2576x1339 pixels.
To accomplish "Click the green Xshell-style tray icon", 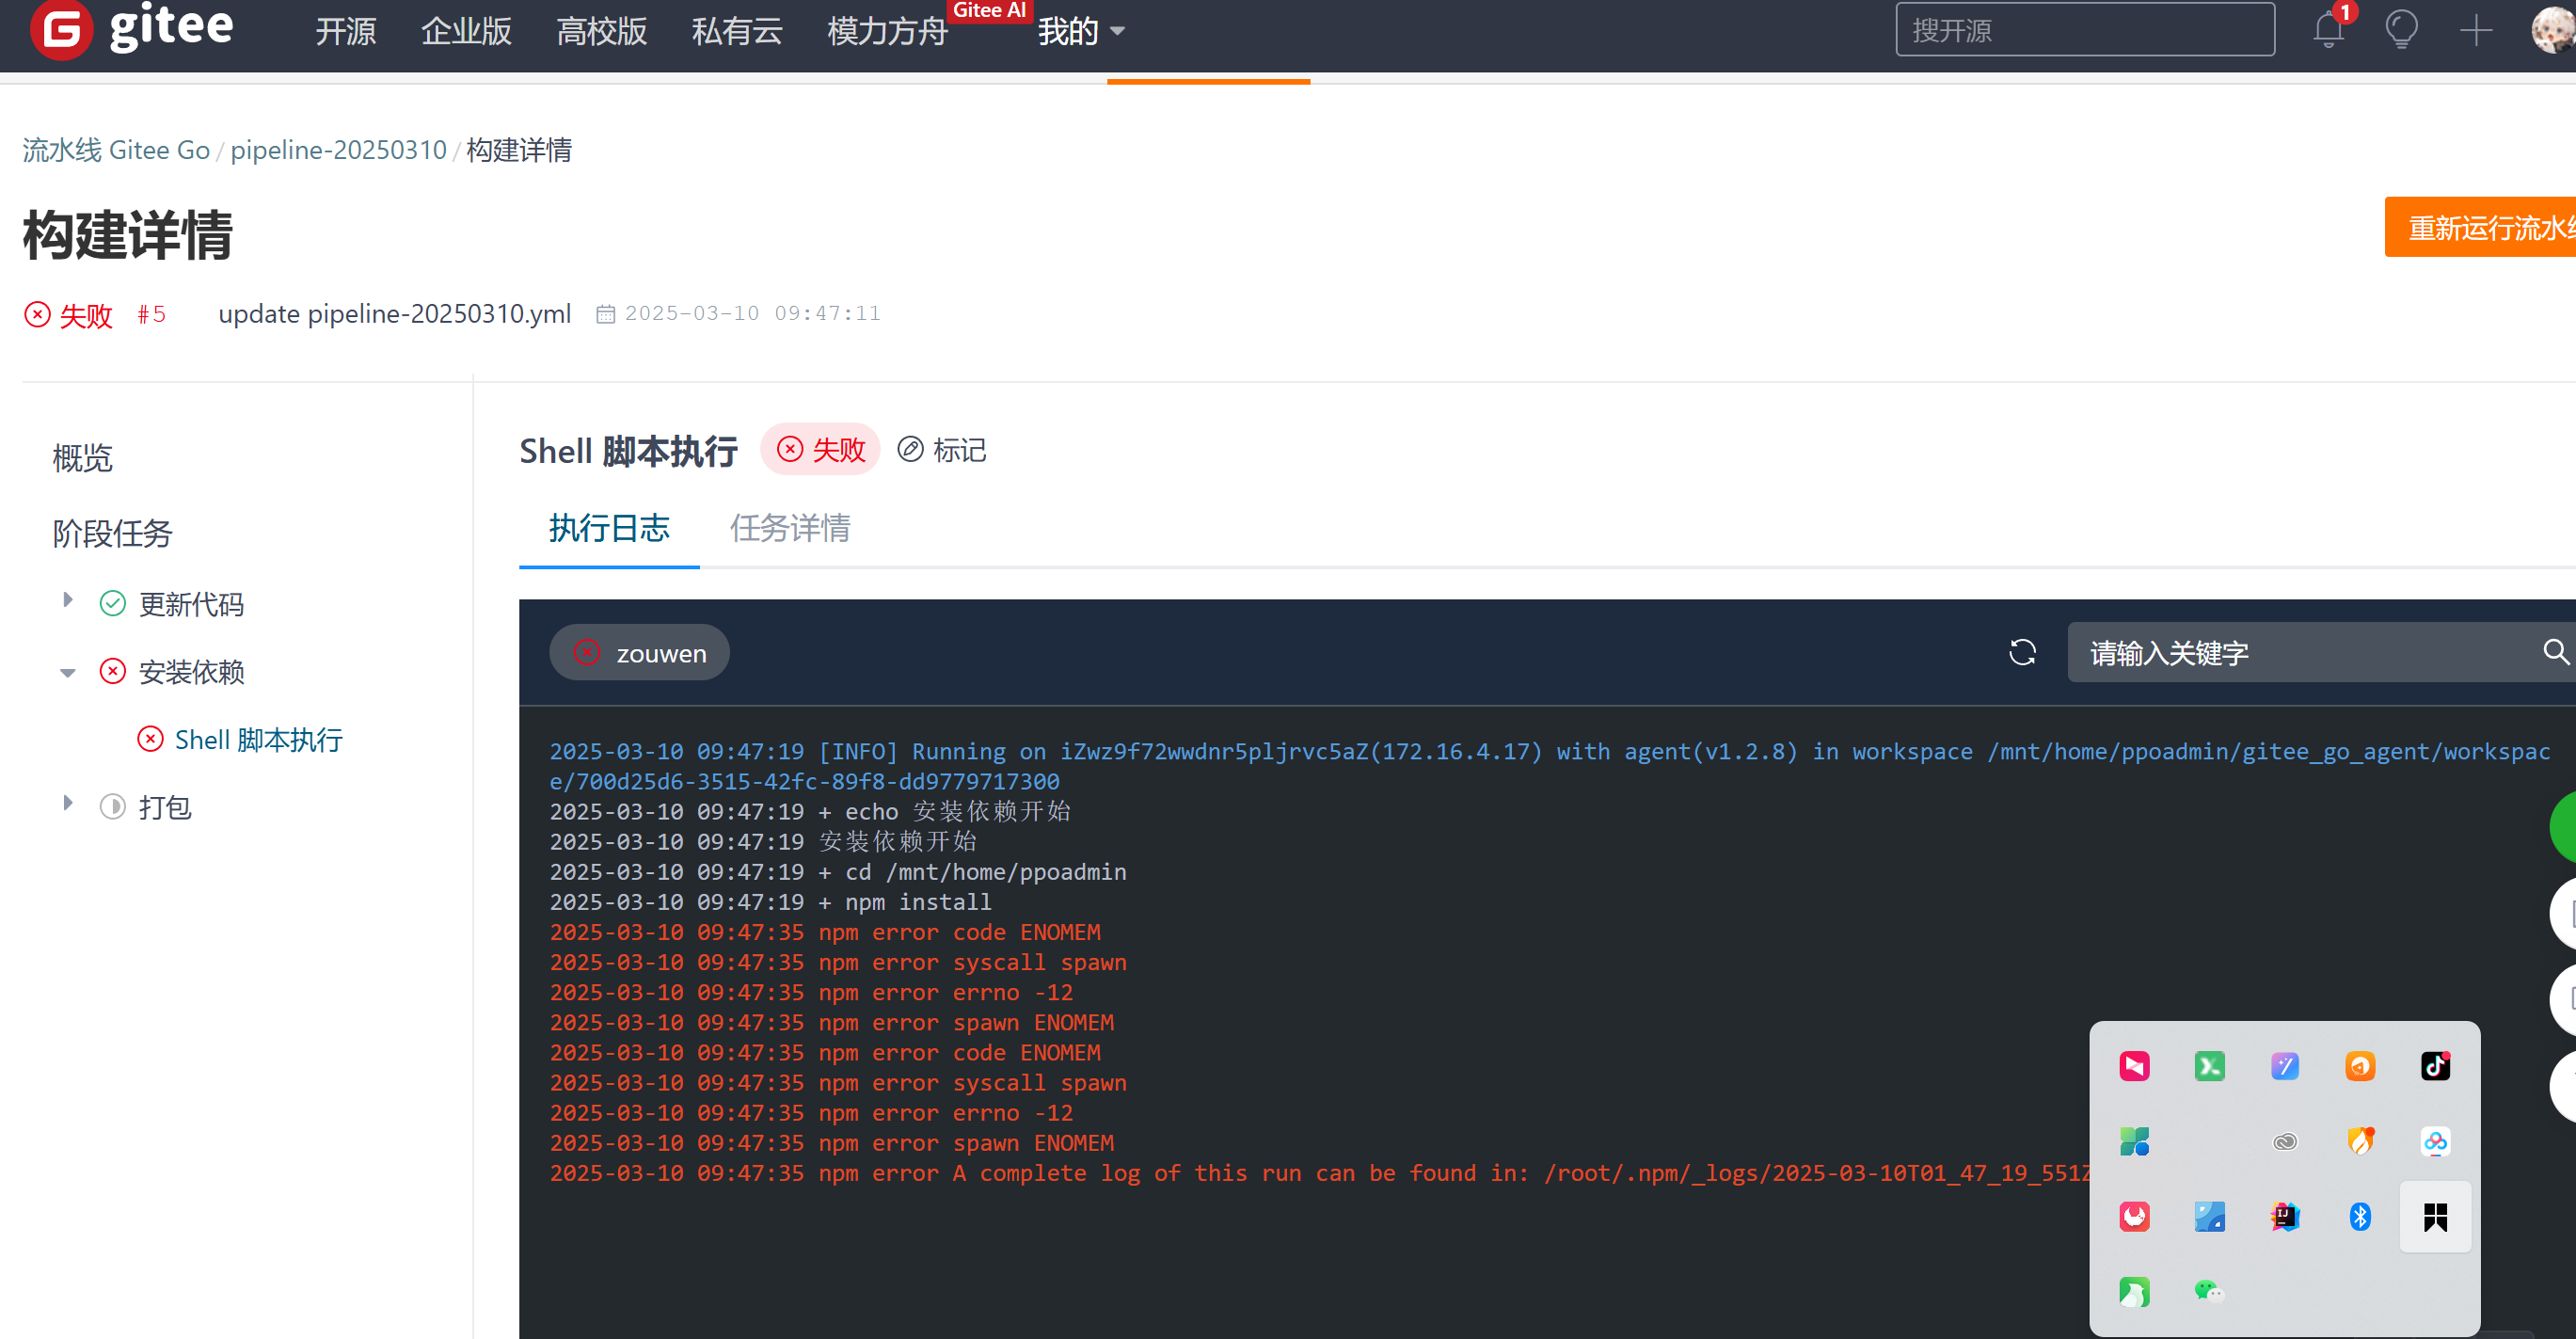I will click(x=2209, y=1066).
